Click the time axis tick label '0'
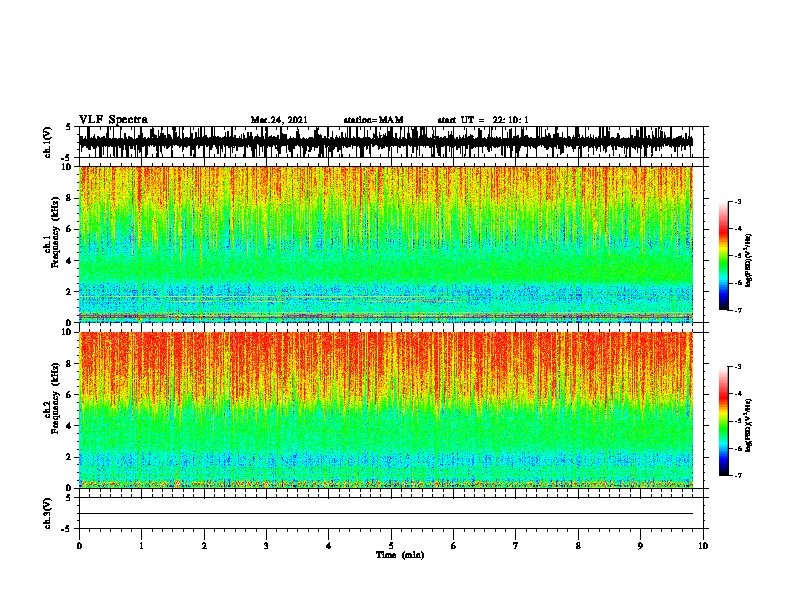 79,546
